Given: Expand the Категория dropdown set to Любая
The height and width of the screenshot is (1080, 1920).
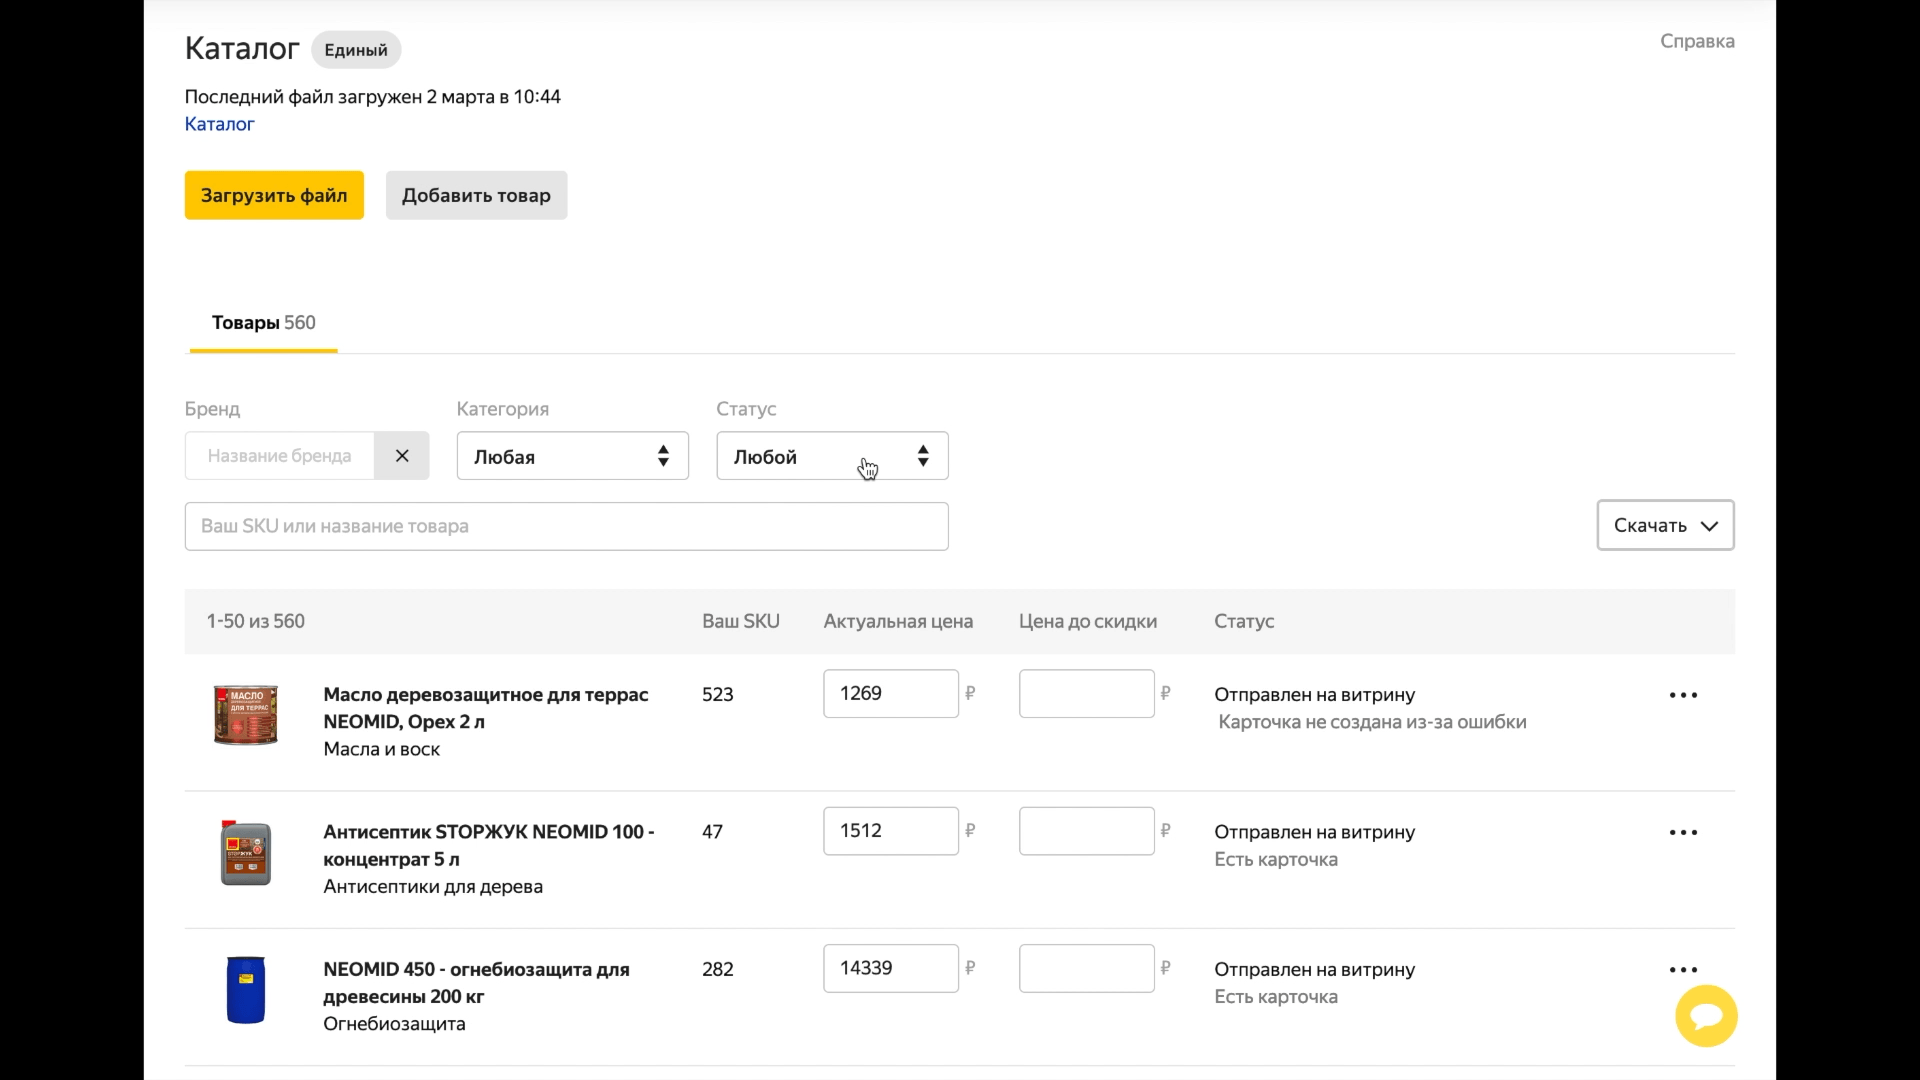Looking at the screenshot, I should pos(572,456).
